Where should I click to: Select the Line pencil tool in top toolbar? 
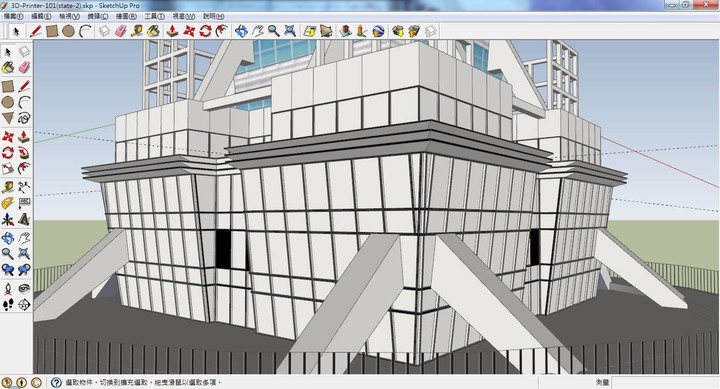pyautogui.click(x=35, y=31)
